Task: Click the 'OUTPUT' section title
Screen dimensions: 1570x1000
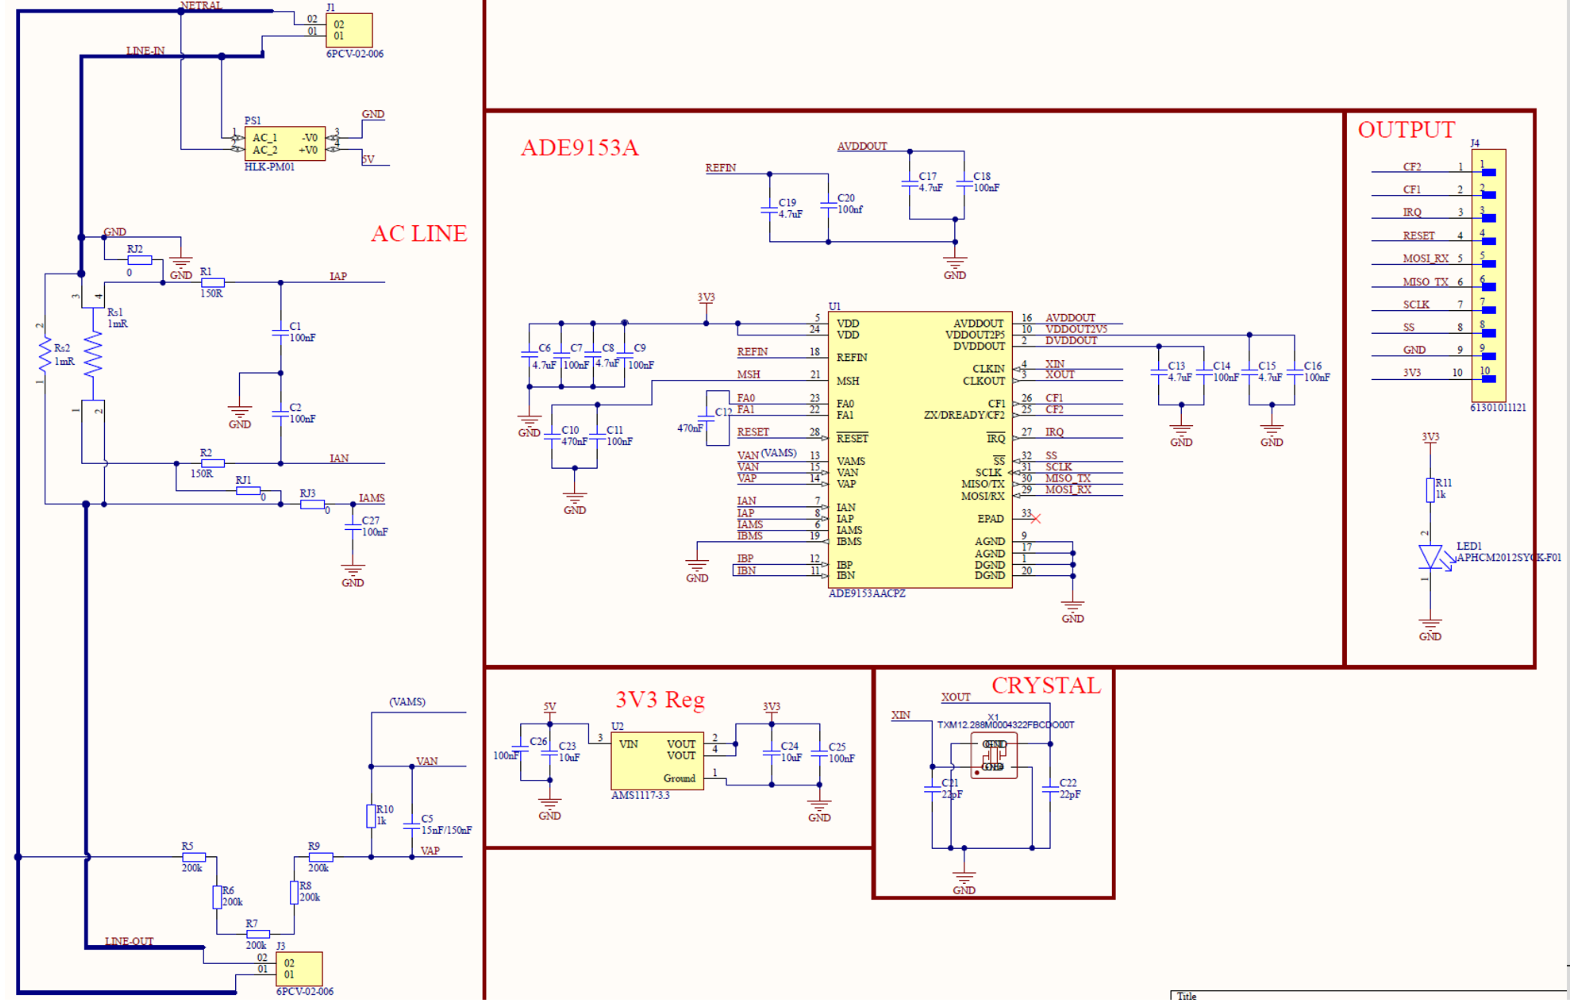Action: pos(1406,130)
